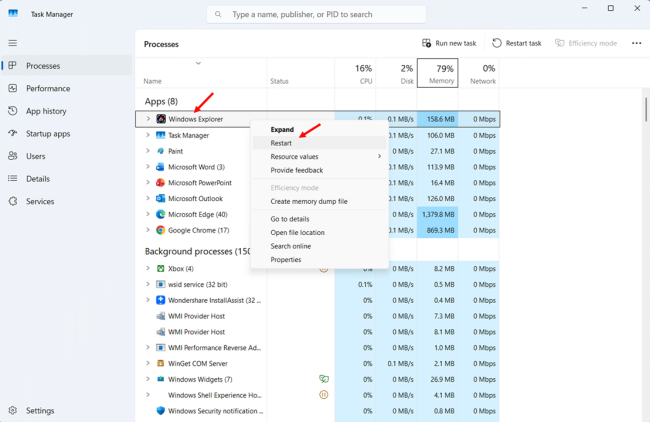Click the suspended status icon for Windows Shell Experience
Viewport: 650px width, 422px height.
tap(324, 395)
